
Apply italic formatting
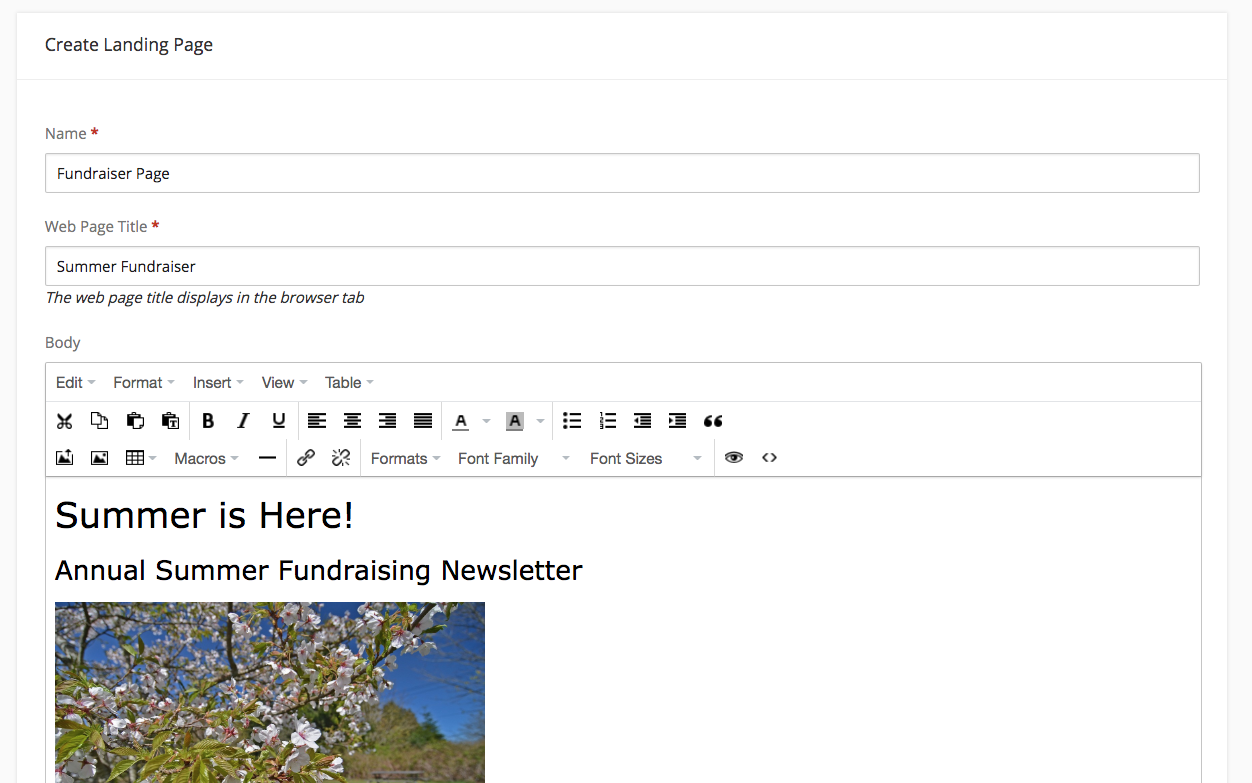(x=243, y=421)
